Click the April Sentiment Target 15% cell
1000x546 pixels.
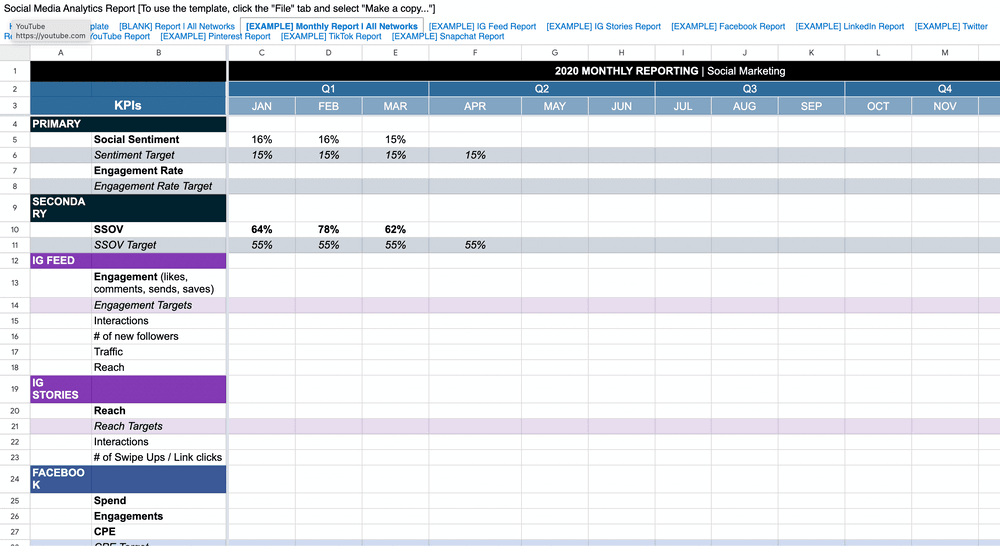pos(475,155)
